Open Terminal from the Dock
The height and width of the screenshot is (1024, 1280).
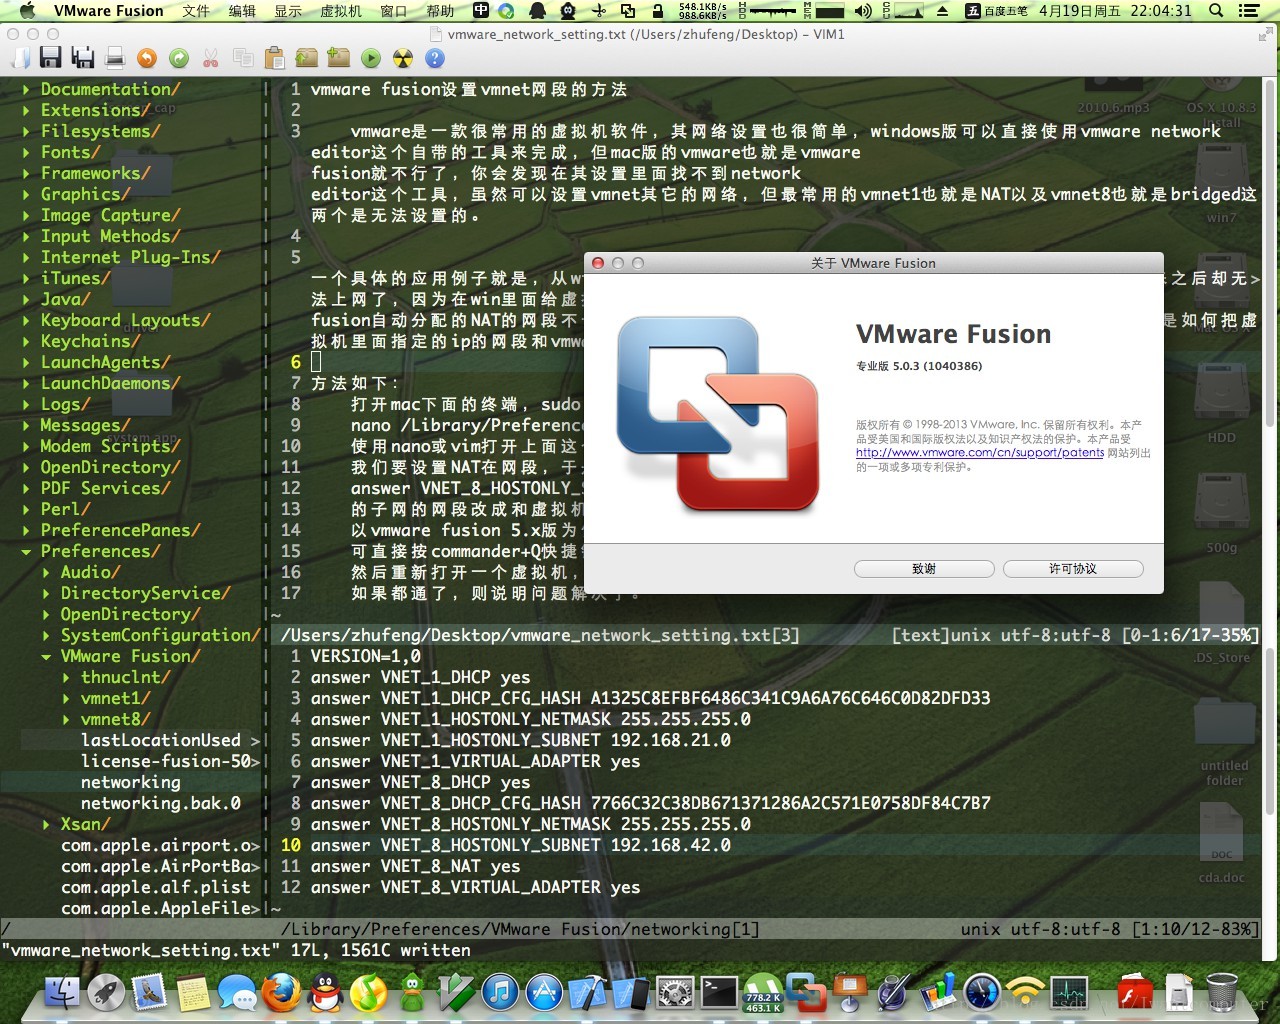coord(718,992)
